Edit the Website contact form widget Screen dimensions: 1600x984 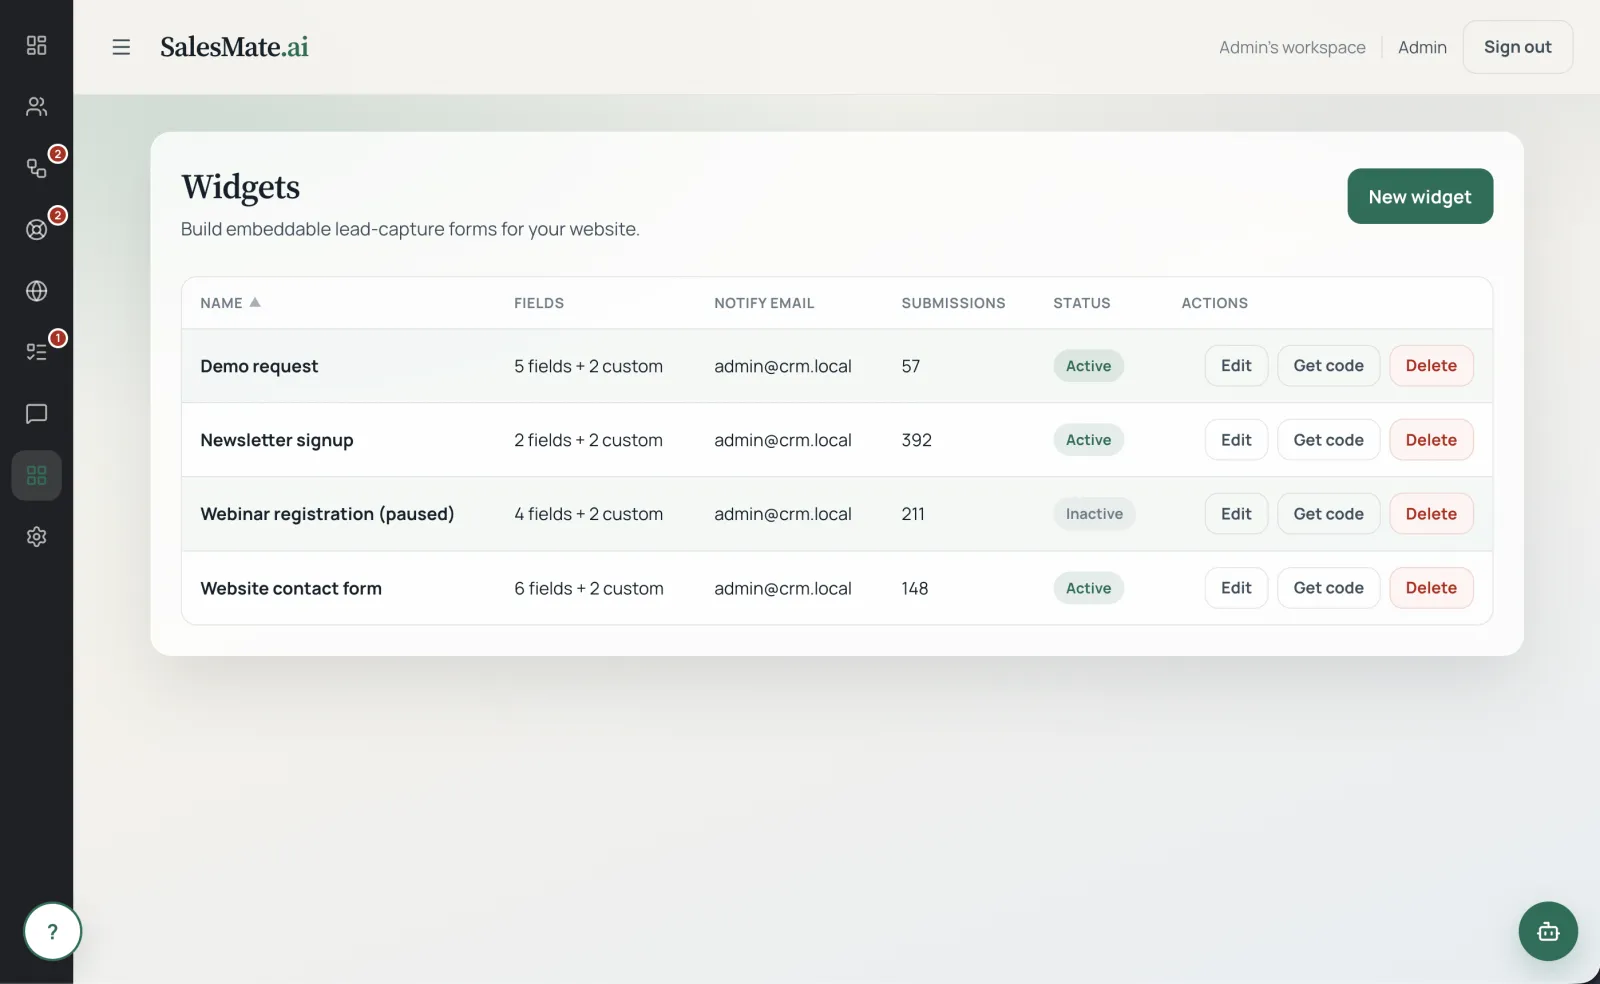tap(1236, 588)
